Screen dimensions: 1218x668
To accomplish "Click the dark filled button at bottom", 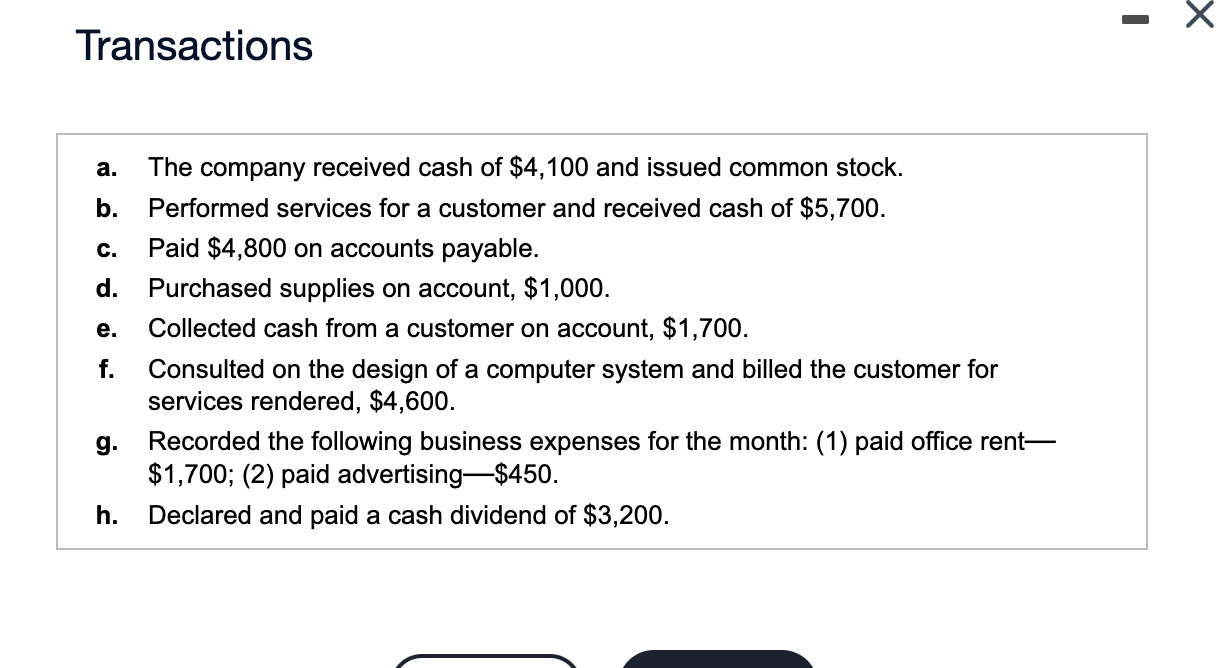I will point(718,661).
